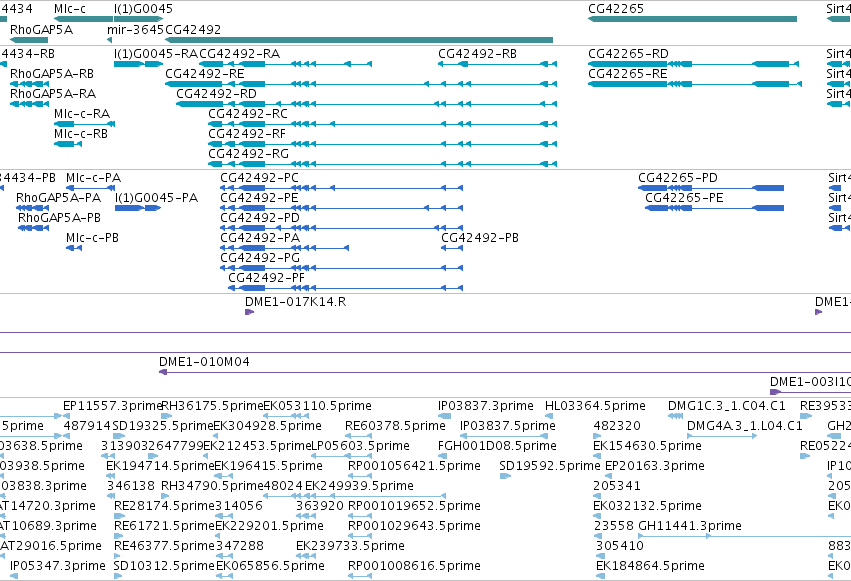
Task: Click CG42492-PA protein label
Action: click(x=260, y=238)
